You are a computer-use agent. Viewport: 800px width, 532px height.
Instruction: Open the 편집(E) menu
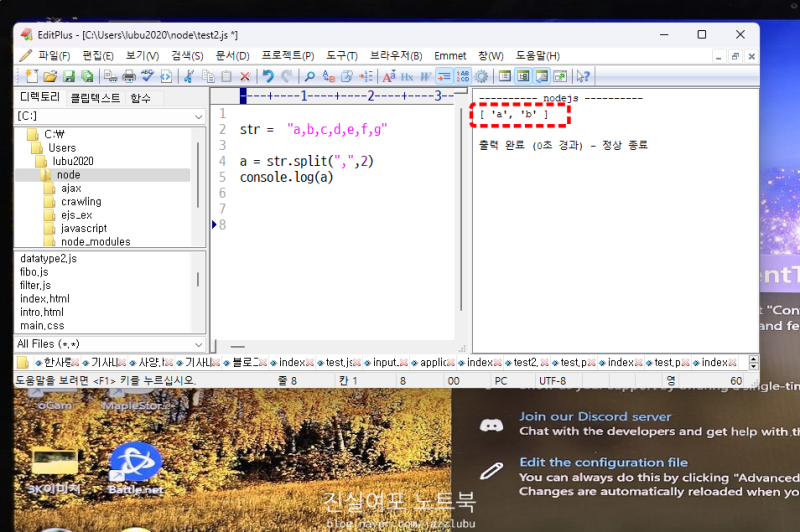(x=98, y=56)
